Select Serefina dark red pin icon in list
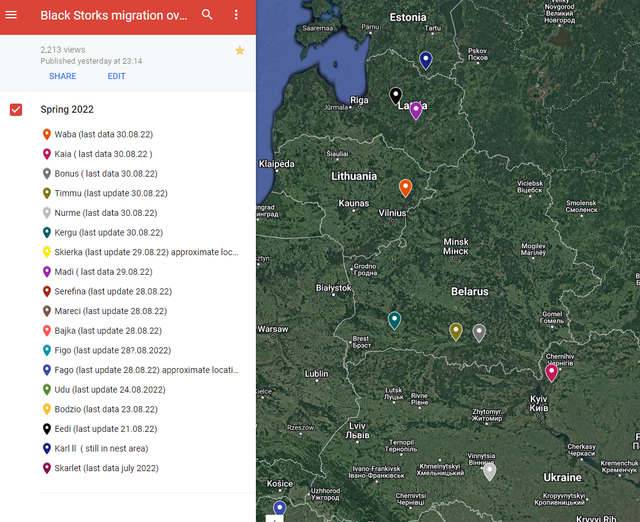This screenshot has height=522, width=640. point(47,291)
